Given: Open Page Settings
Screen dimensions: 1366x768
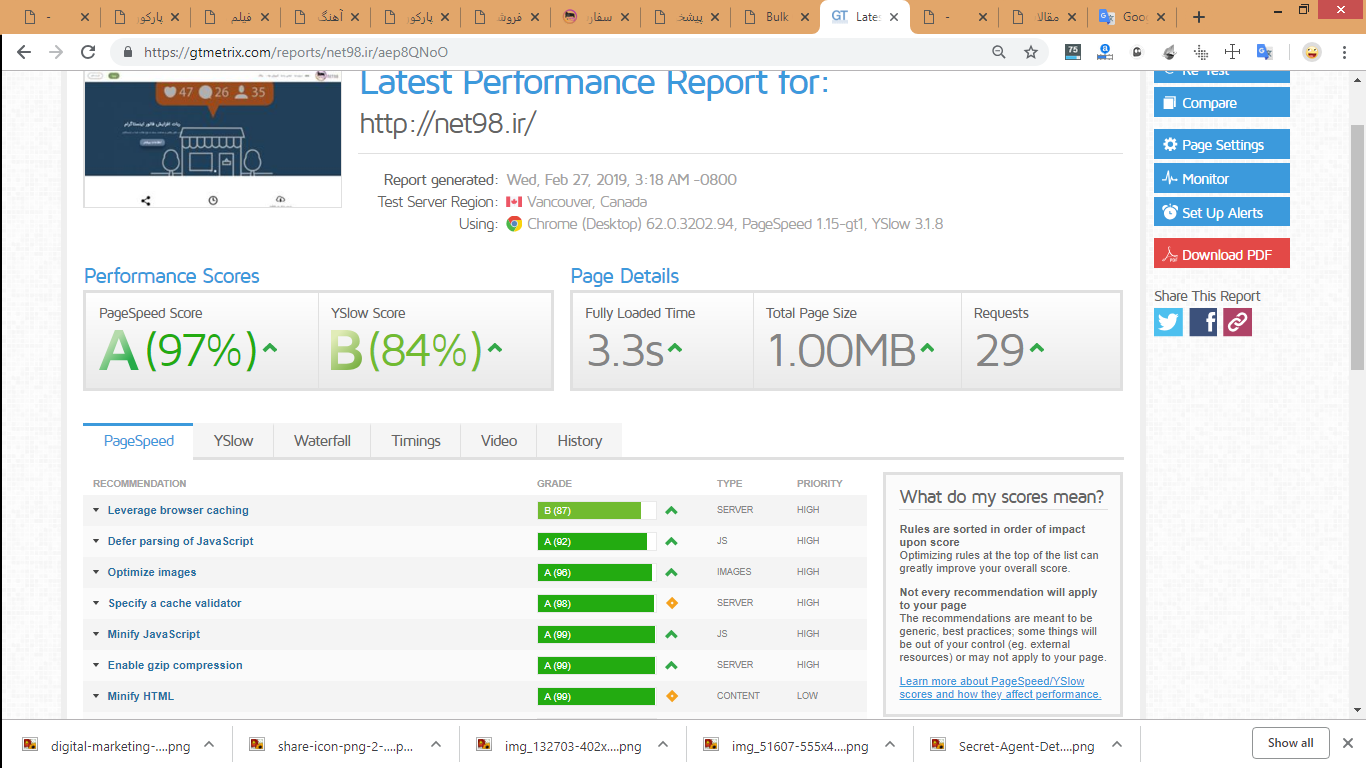Looking at the screenshot, I should (1221, 145).
